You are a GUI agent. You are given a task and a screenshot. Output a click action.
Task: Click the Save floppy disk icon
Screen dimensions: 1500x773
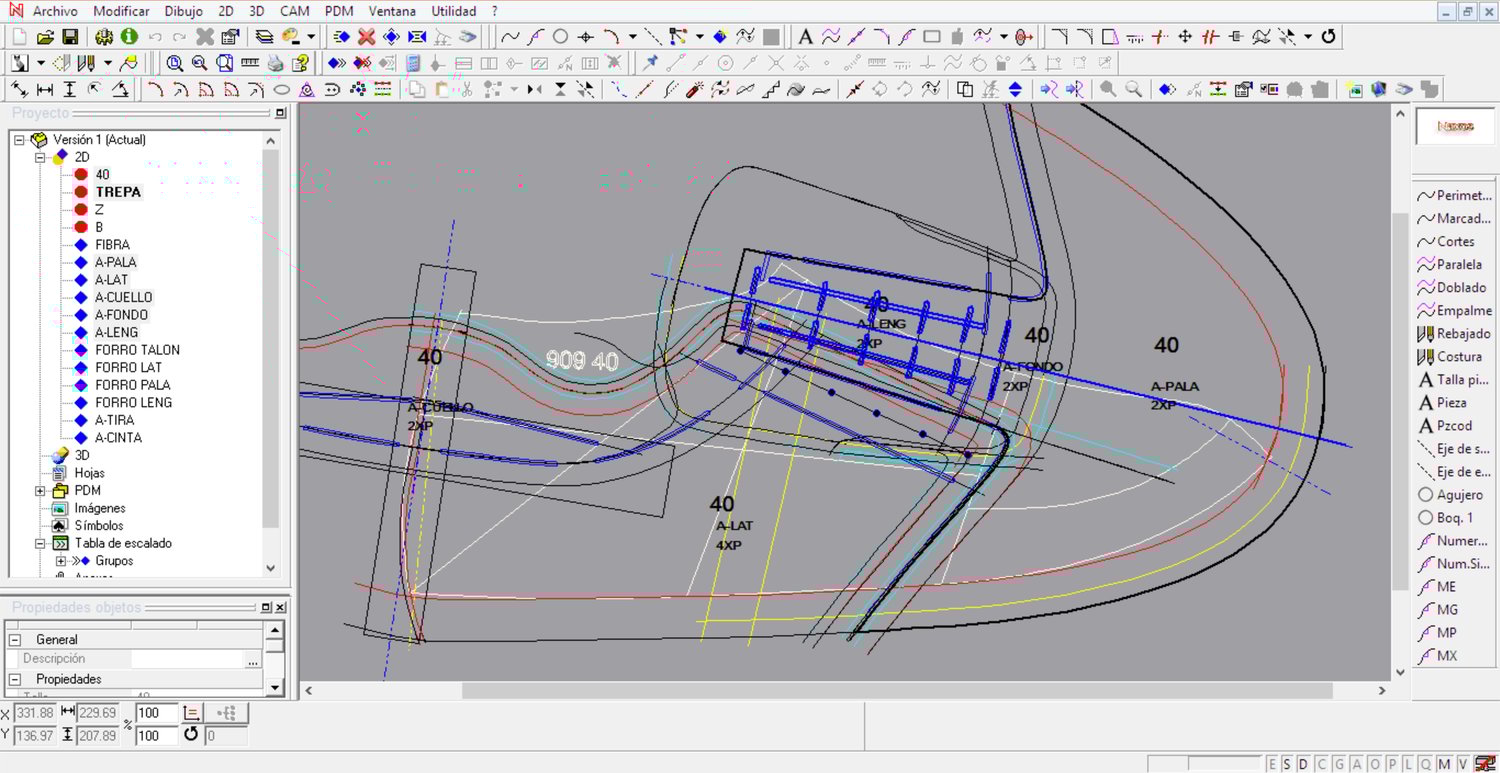click(70, 37)
